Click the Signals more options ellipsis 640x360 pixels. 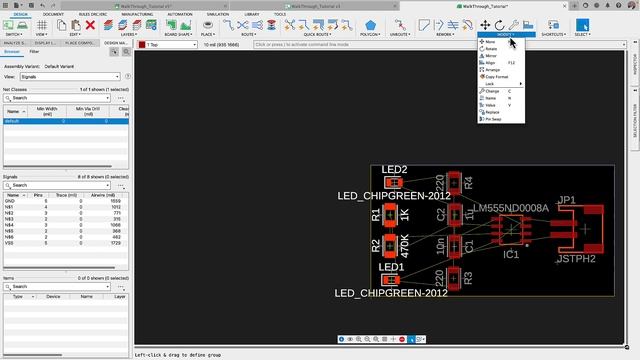[x=120, y=185]
